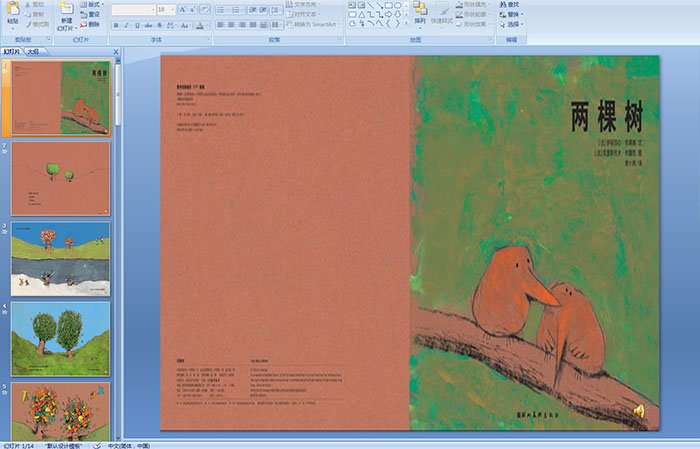
Task: Select the Left Brace shape
Action: (x=388, y=24)
